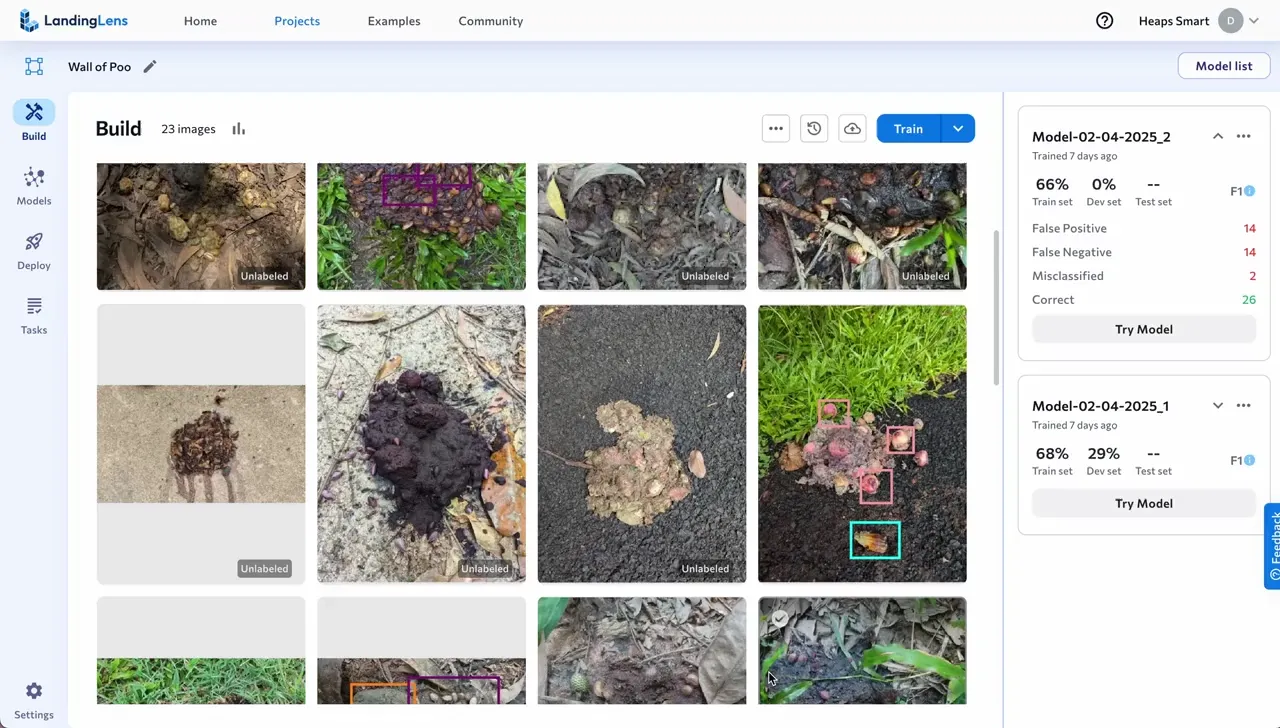Open the Community menu item
This screenshot has height=728, width=1280.
point(490,21)
